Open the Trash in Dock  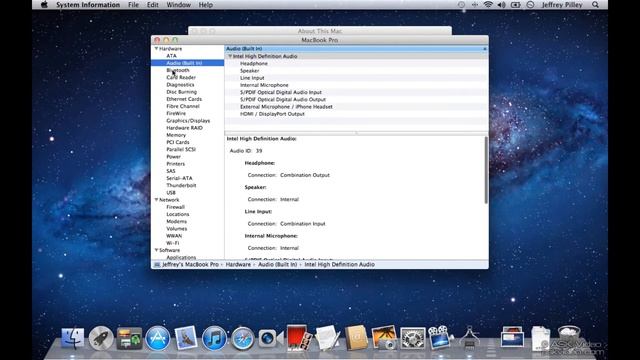pos(569,337)
